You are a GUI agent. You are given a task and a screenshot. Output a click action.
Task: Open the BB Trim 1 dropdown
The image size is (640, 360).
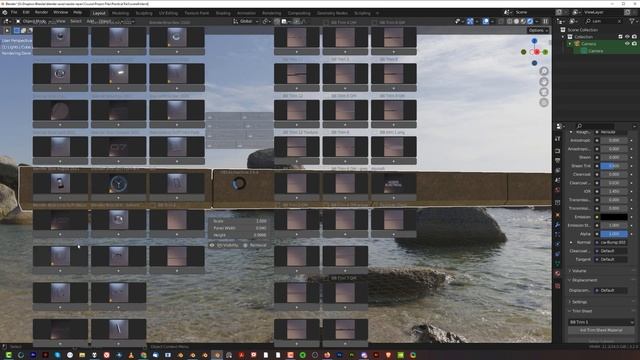[601, 322]
